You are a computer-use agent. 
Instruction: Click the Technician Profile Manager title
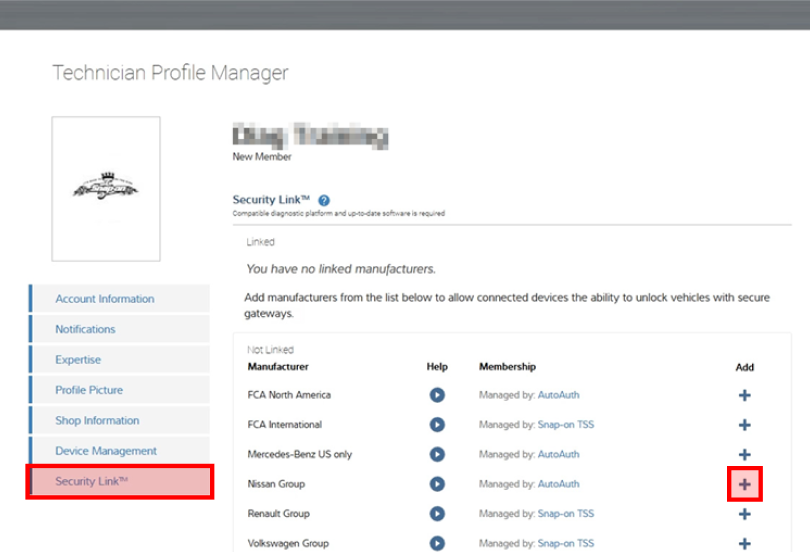[170, 73]
